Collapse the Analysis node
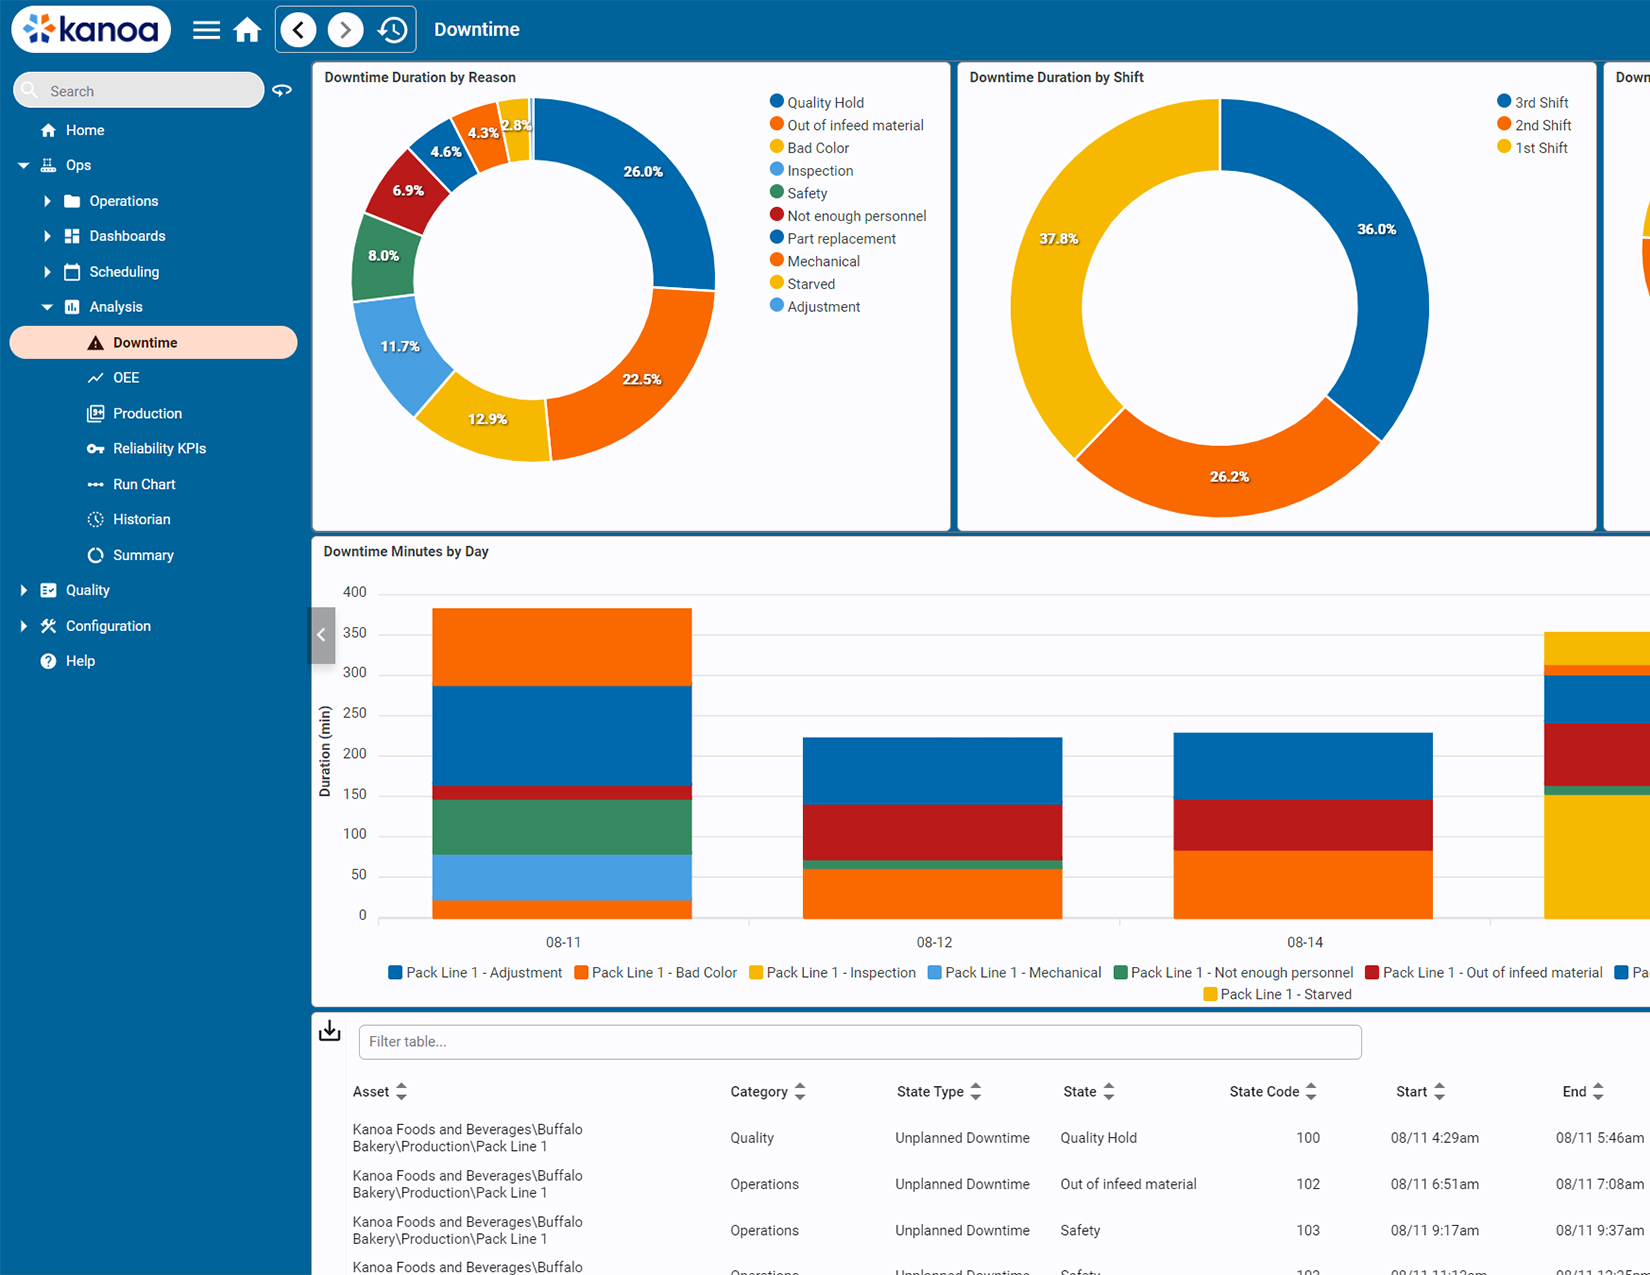Viewport: 1650px width, 1275px height. [47, 307]
